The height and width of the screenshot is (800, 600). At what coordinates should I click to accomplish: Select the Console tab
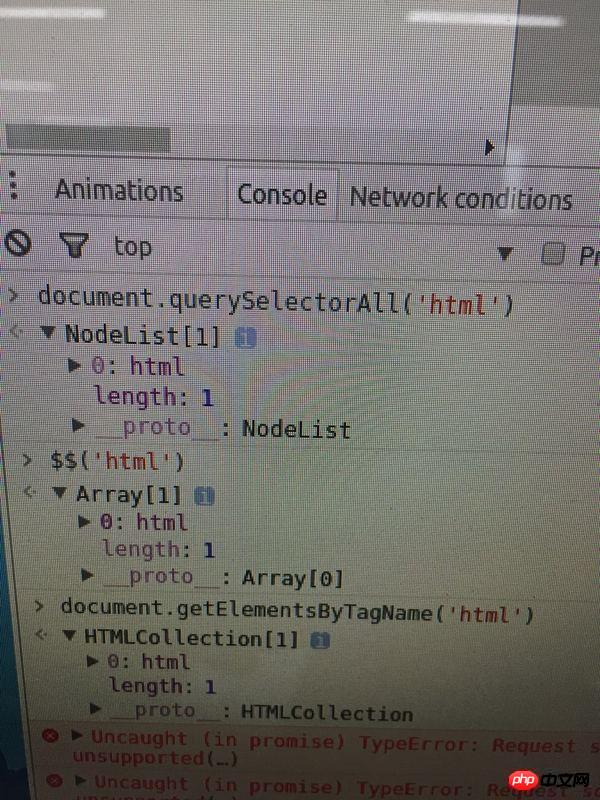click(x=282, y=195)
